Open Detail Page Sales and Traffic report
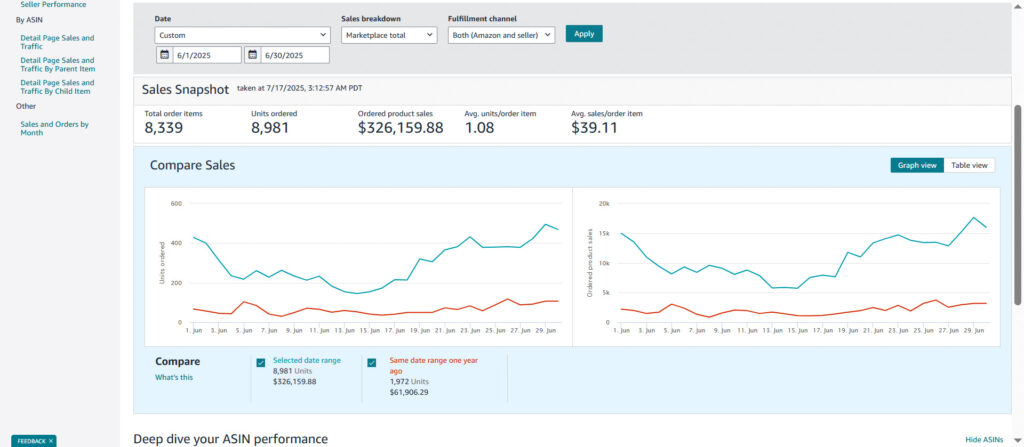 [57, 42]
